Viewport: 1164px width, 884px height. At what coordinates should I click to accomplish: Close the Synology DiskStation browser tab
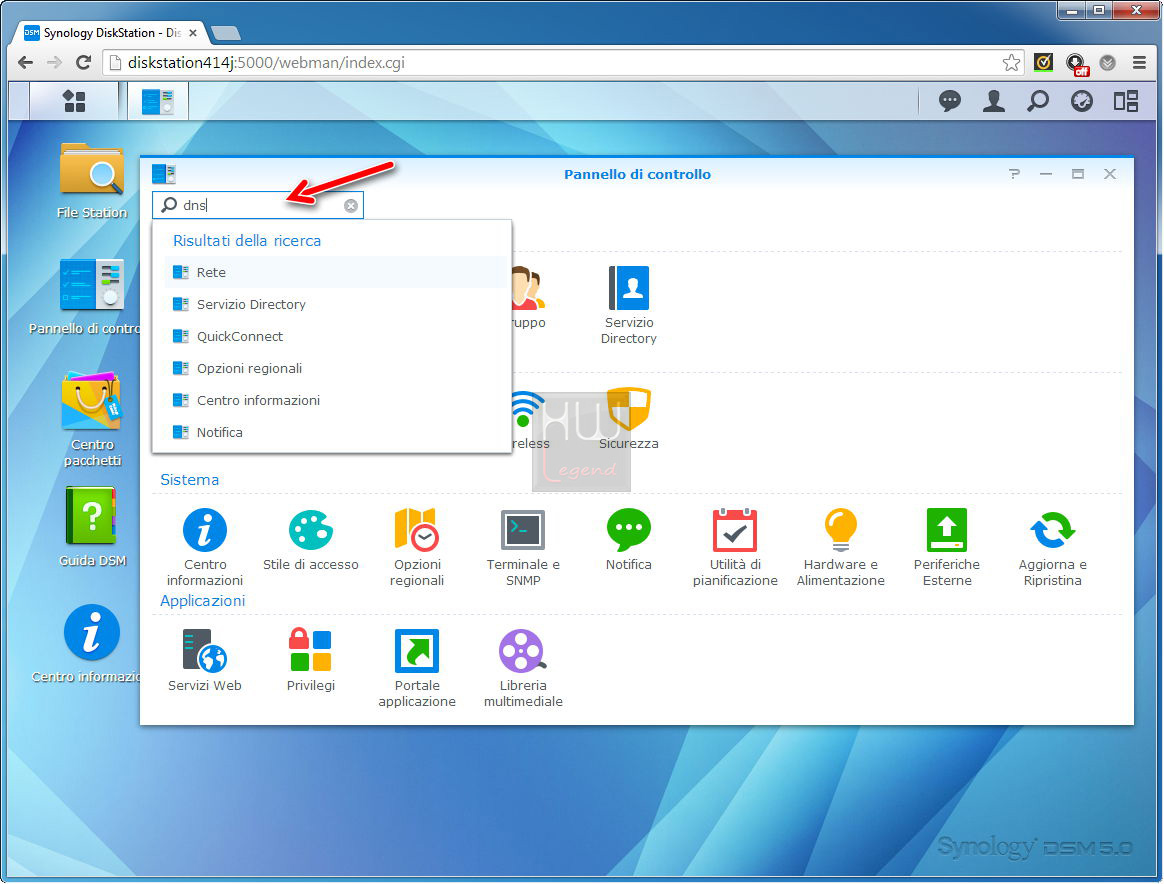coord(193,33)
